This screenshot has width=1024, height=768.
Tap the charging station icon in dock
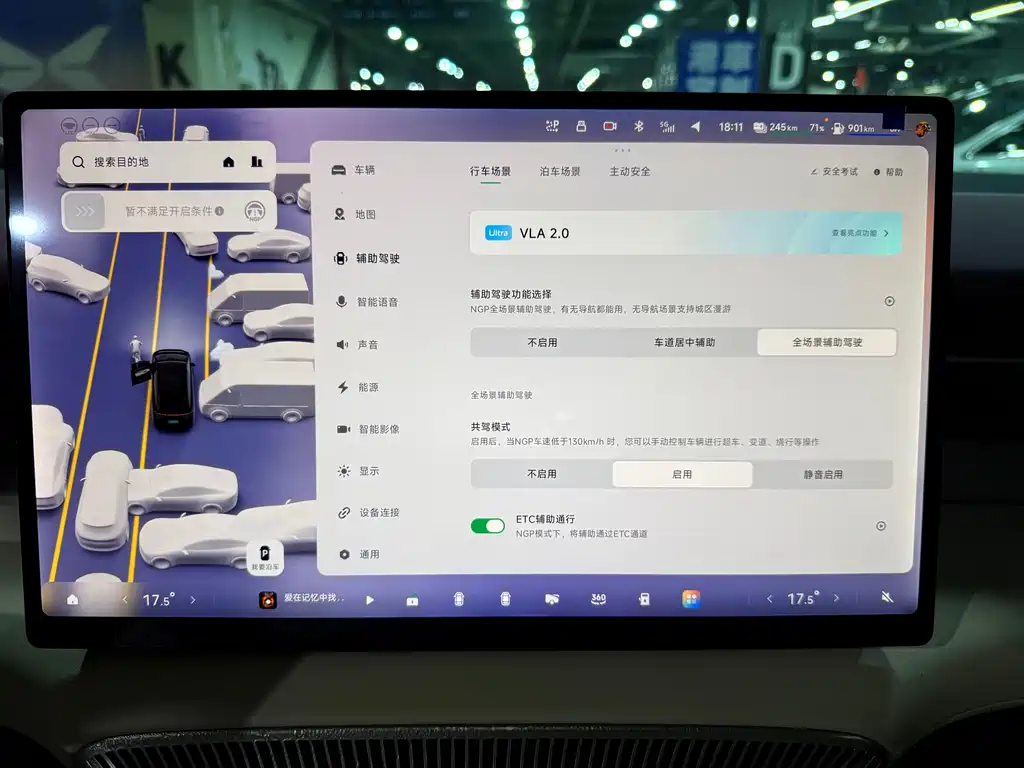click(x=645, y=599)
